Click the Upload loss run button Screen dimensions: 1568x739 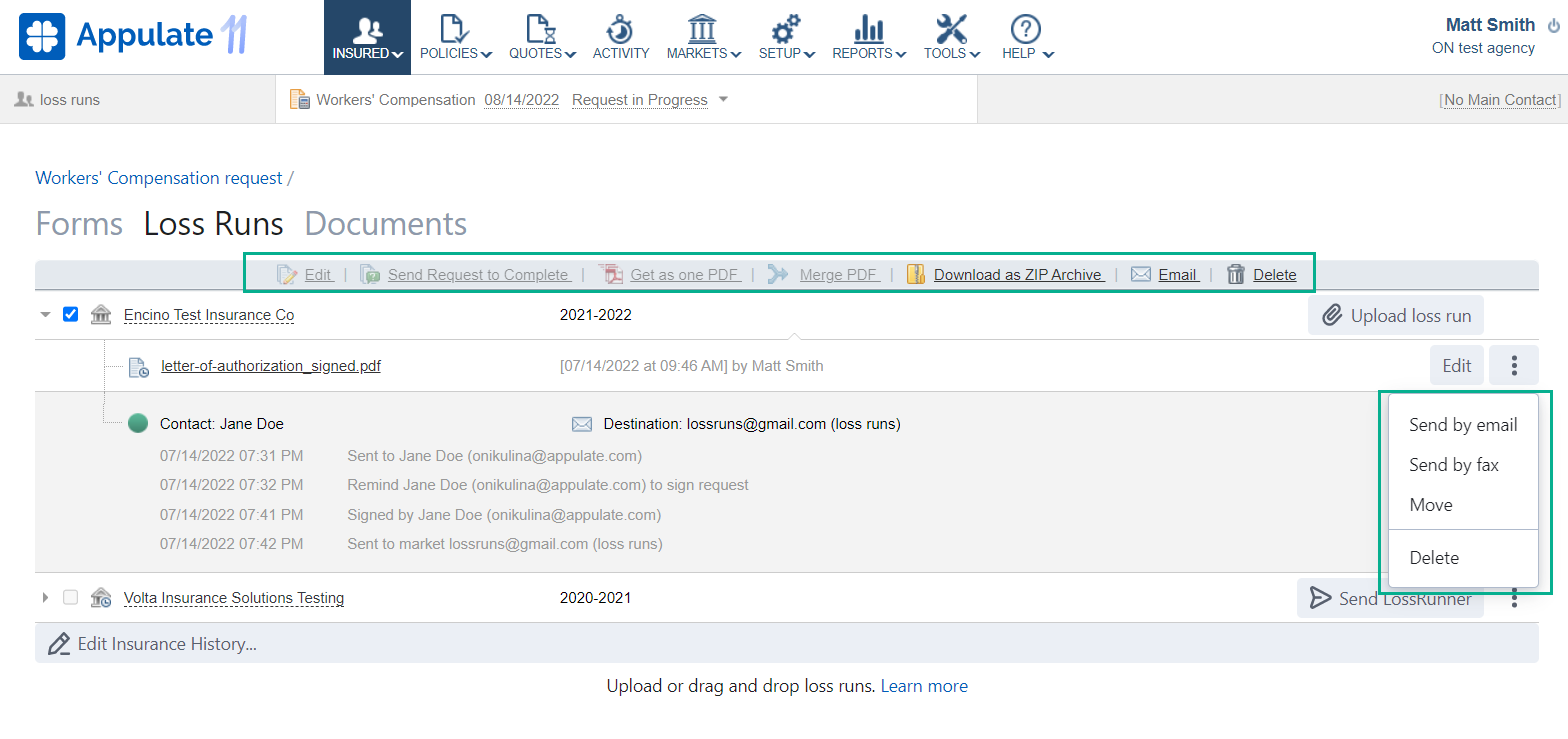[x=1396, y=316]
